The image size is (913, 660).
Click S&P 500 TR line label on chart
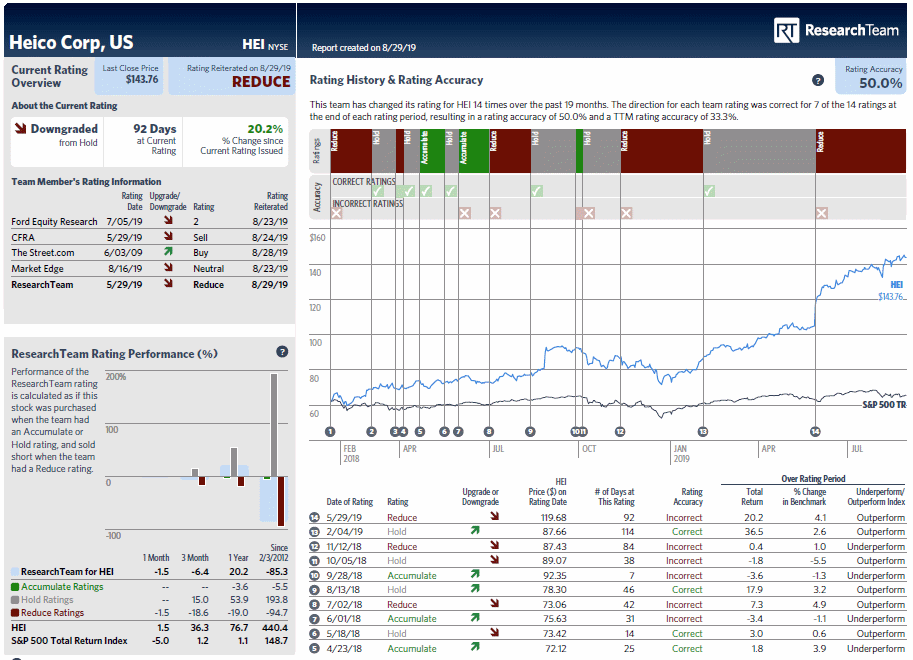click(884, 405)
